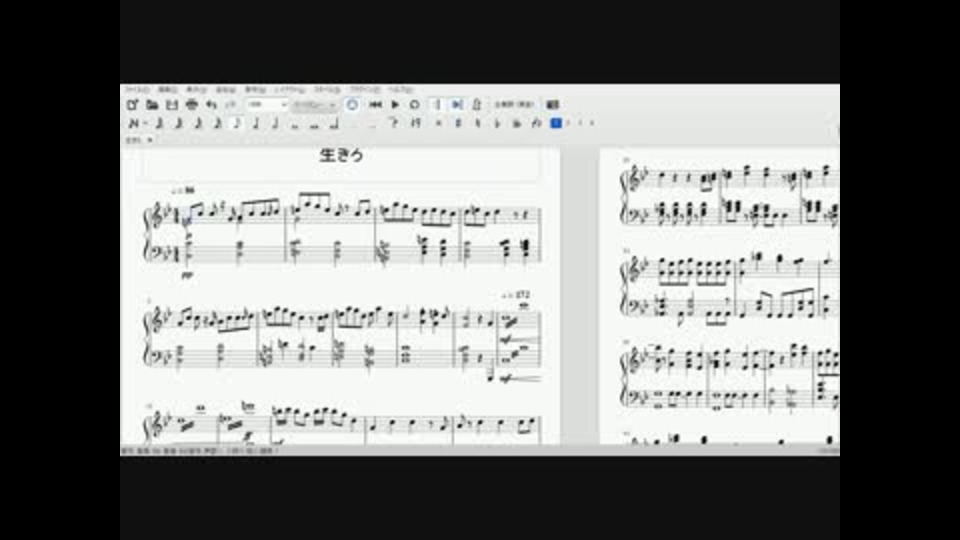Apply the flat accidental
The width and height of the screenshot is (960, 540).
(x=497, y=123)
